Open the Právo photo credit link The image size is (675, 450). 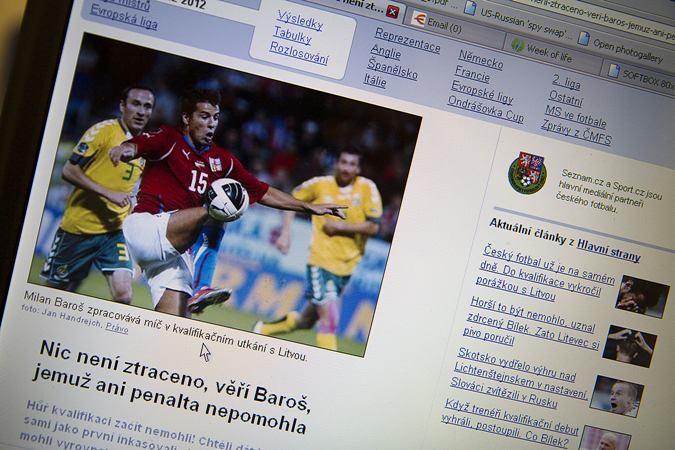pyautogui.click(x=117, y=328)
